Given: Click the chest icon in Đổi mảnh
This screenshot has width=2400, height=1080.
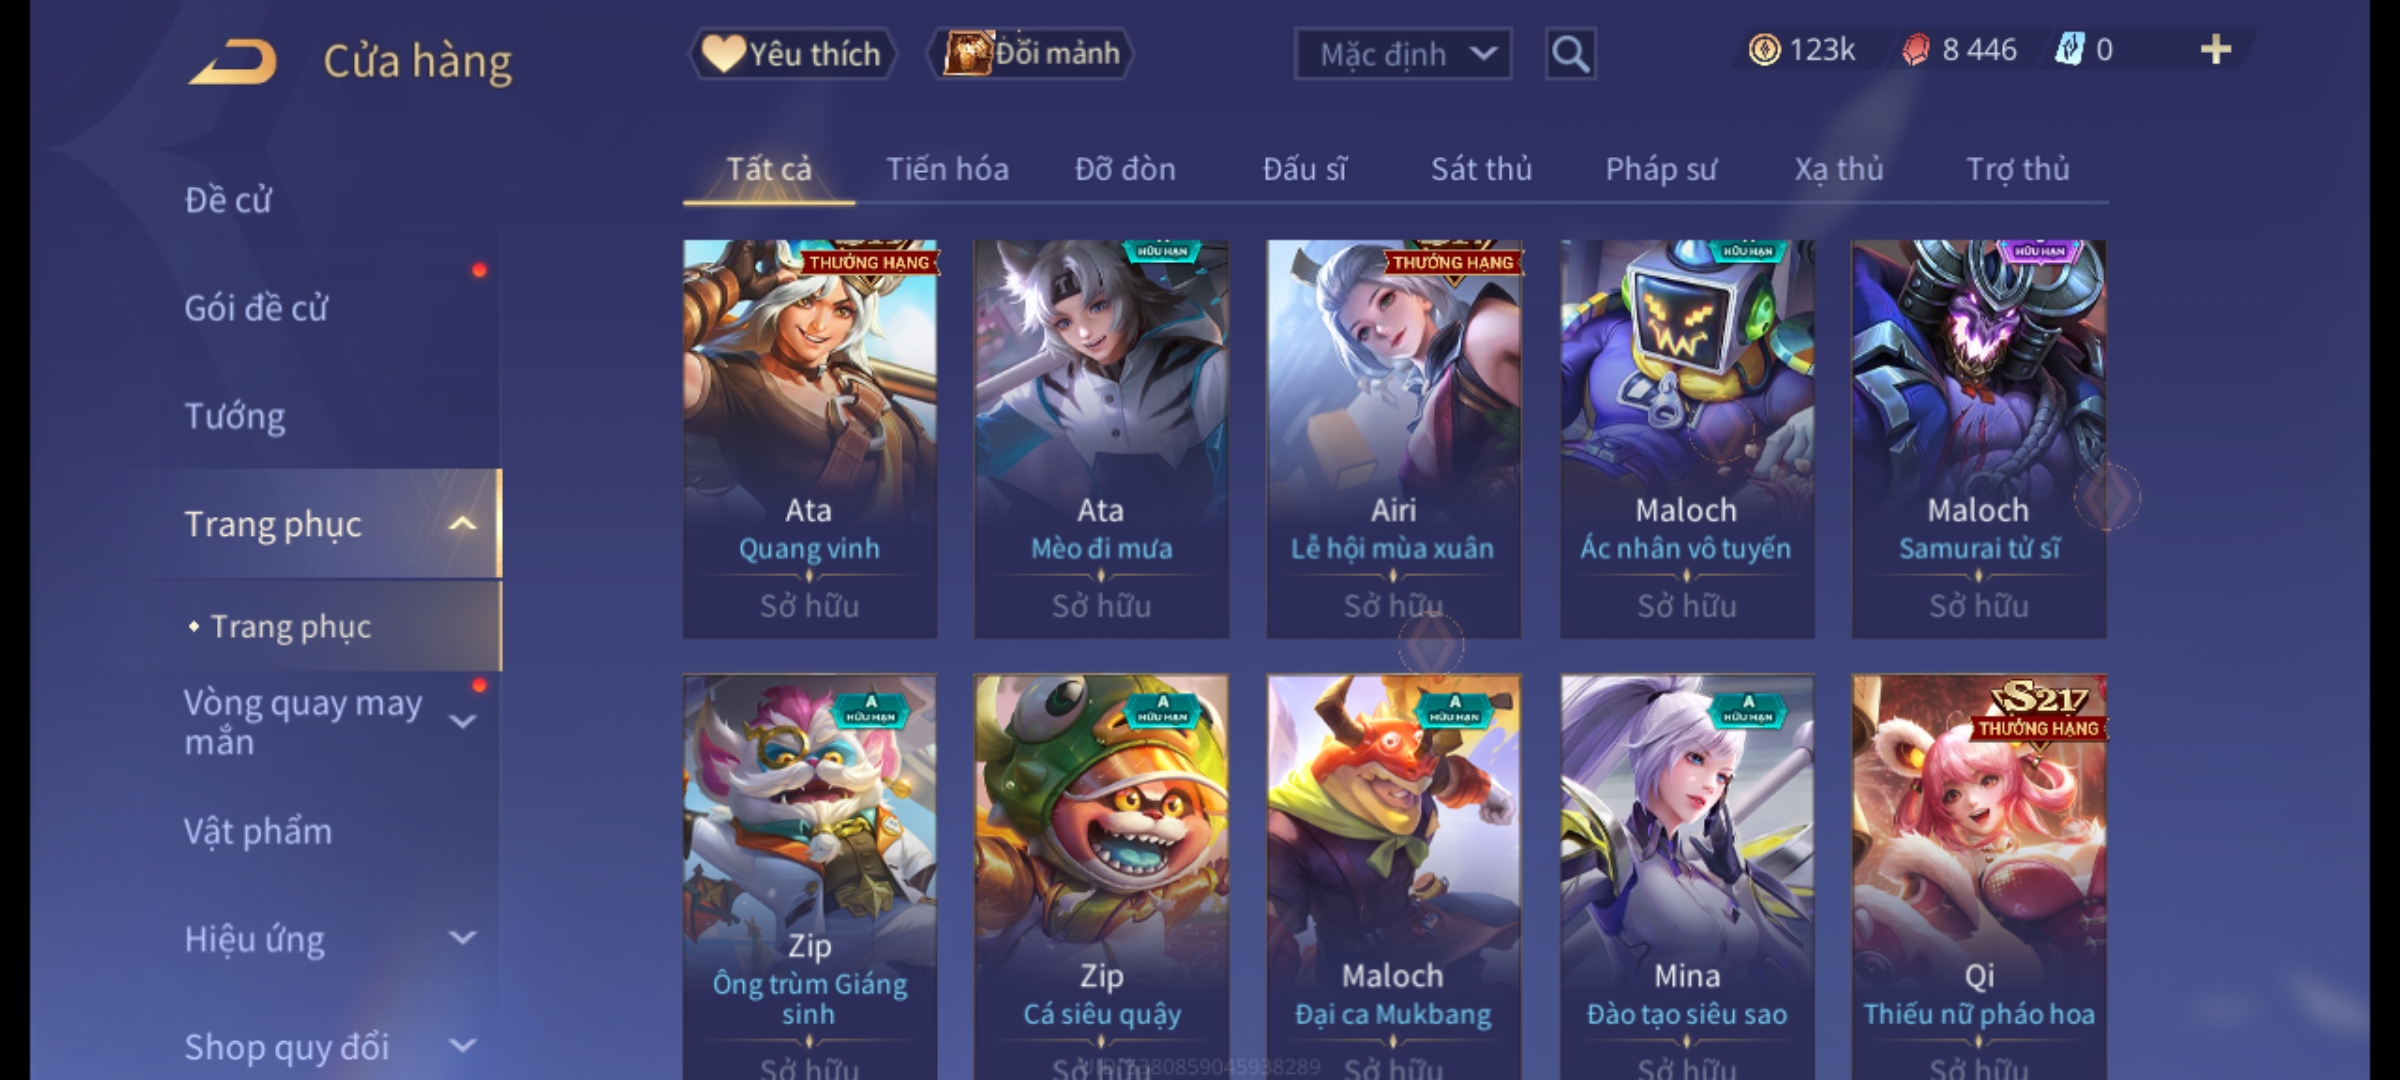Looking at the screenshot, I should pyautogui.click(x=967, y=53).
